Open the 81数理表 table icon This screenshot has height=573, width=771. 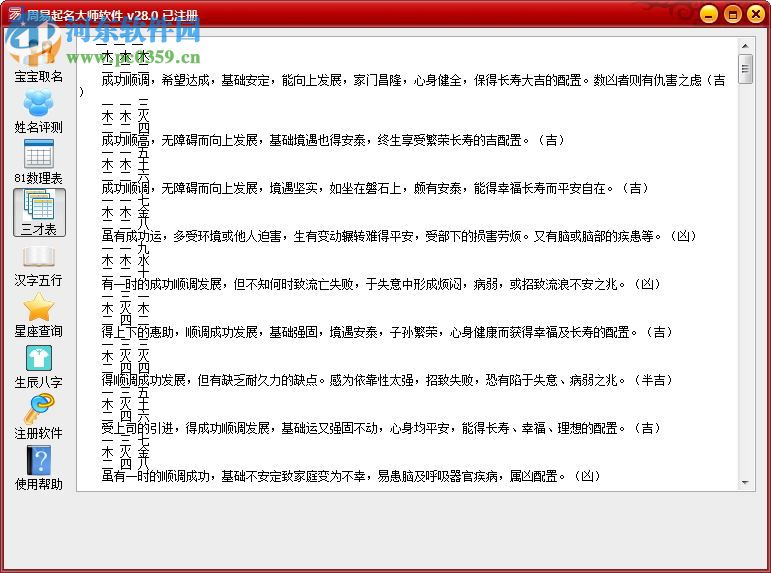tap(38, 162)
